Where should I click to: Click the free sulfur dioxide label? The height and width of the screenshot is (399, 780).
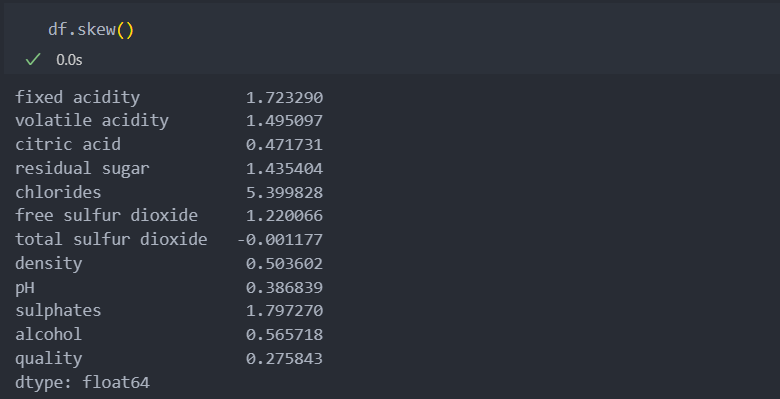(x=106, y=215)
